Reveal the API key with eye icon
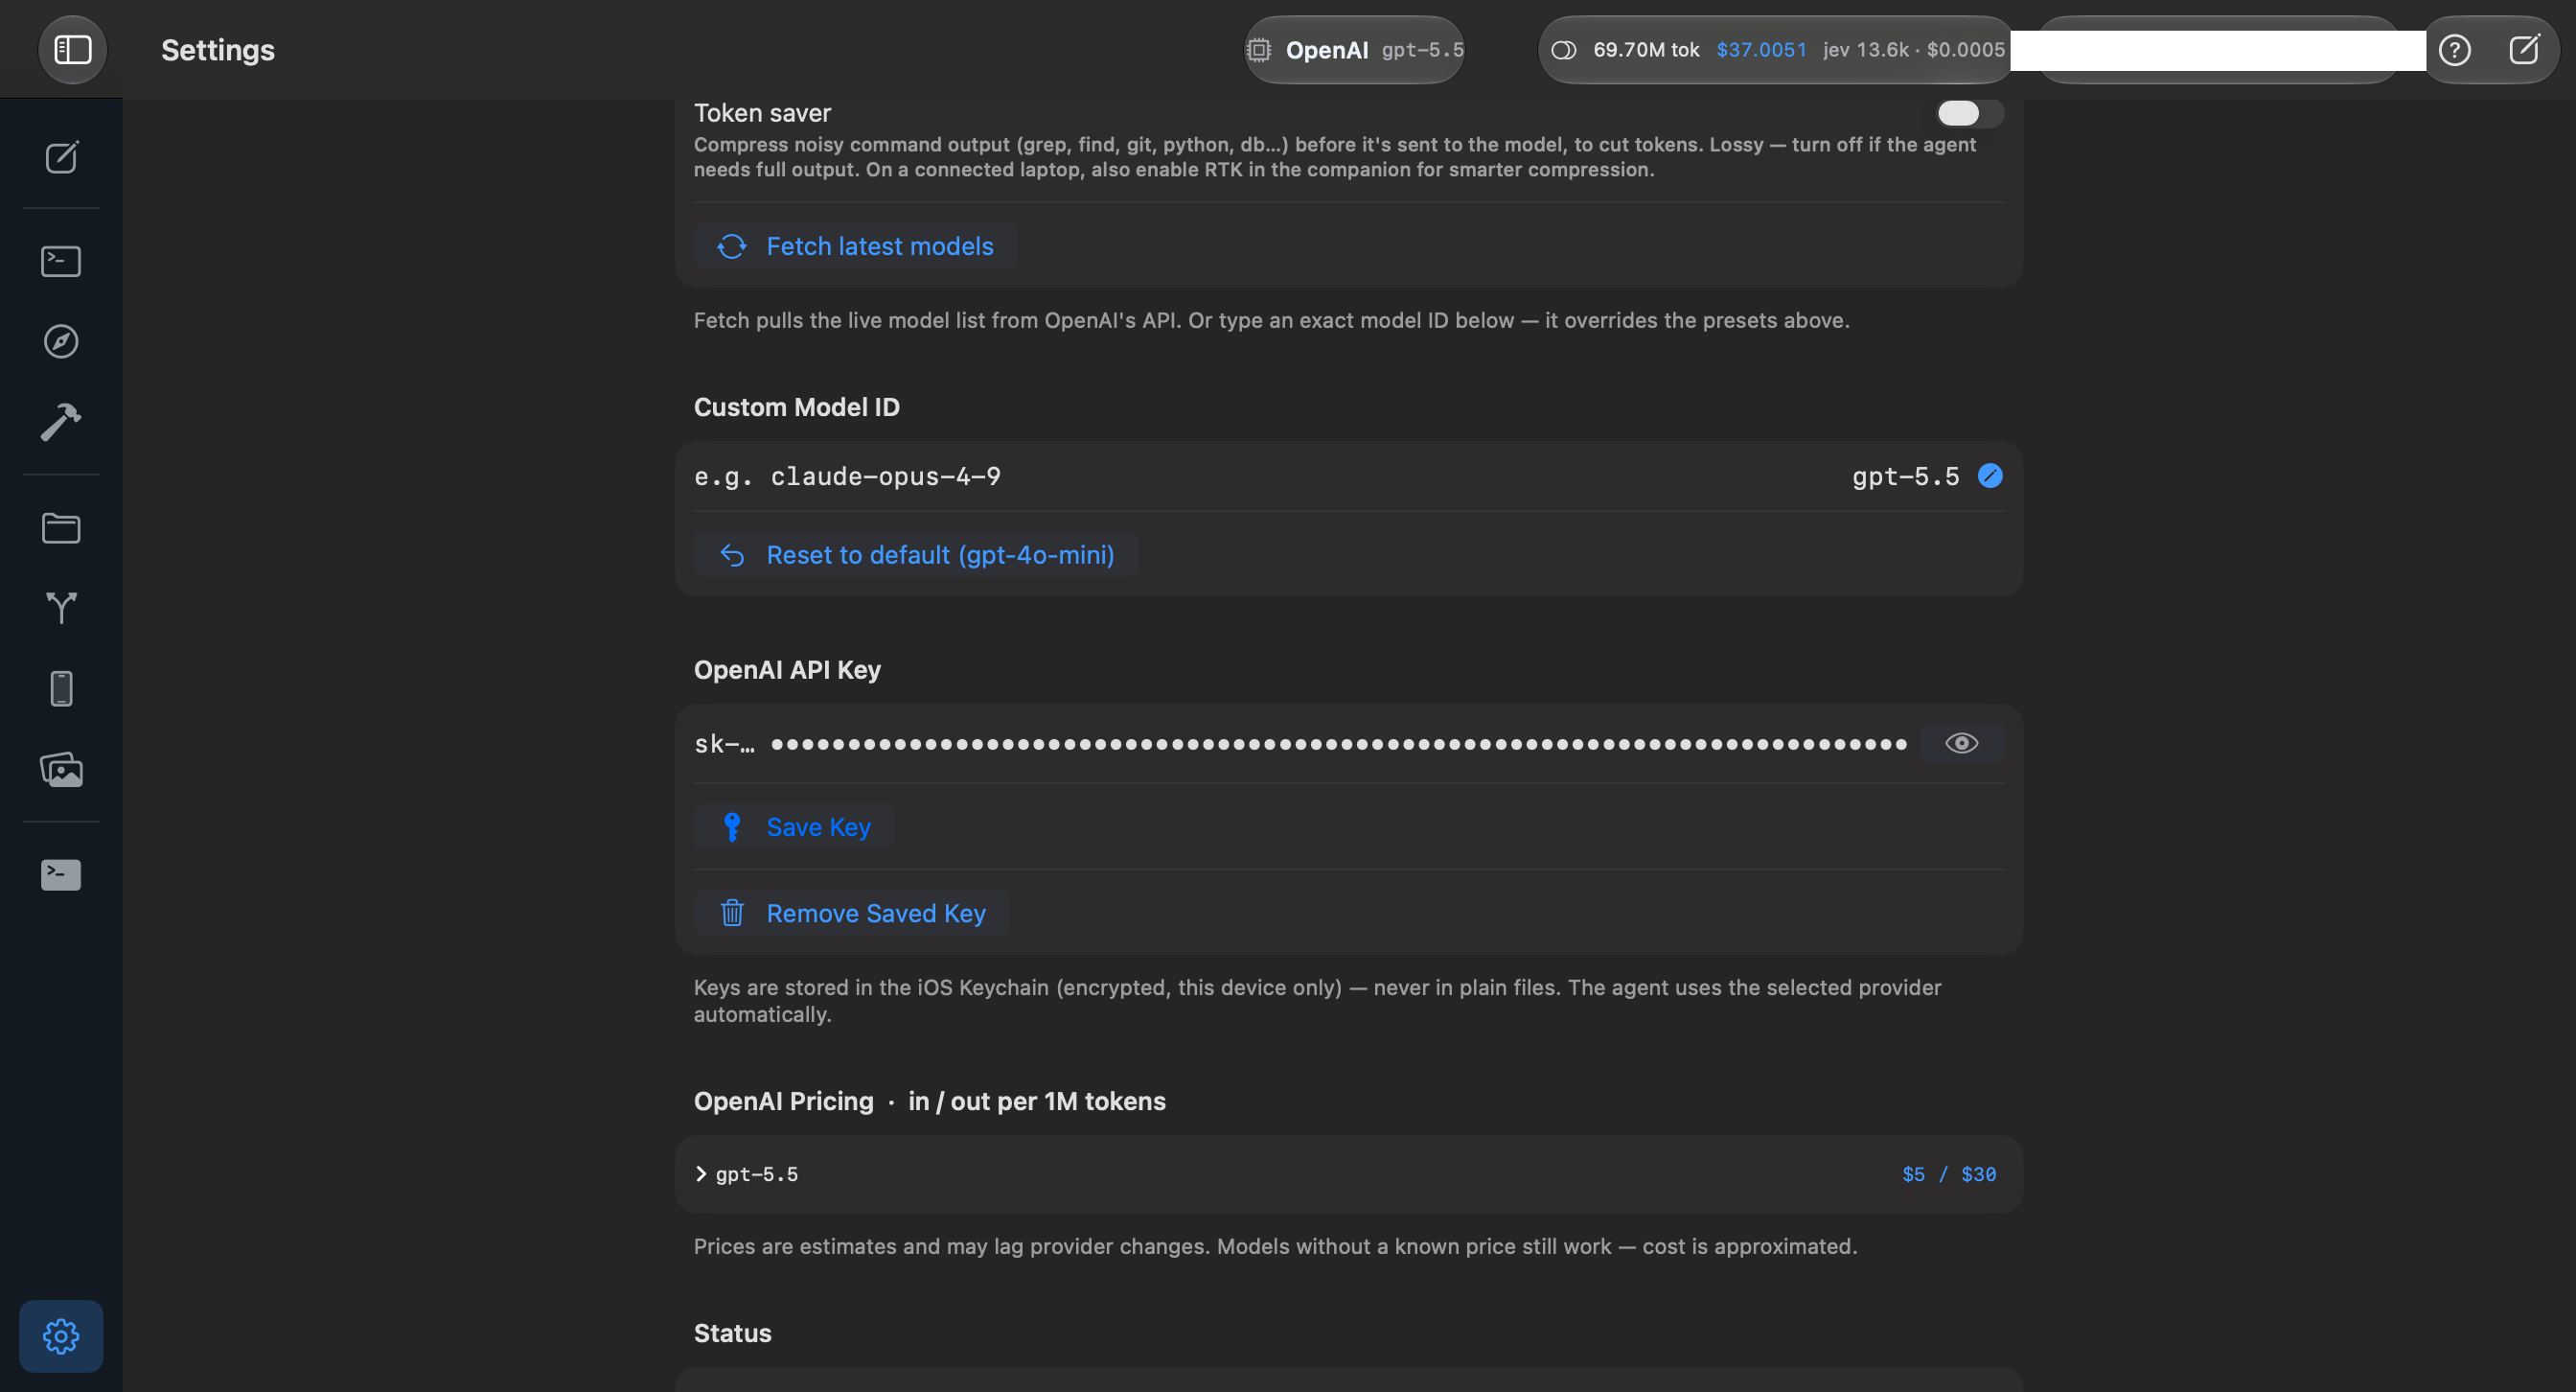This screenshot has width=2576, height=1392. pyautogui.click(x=1961, y=743)
